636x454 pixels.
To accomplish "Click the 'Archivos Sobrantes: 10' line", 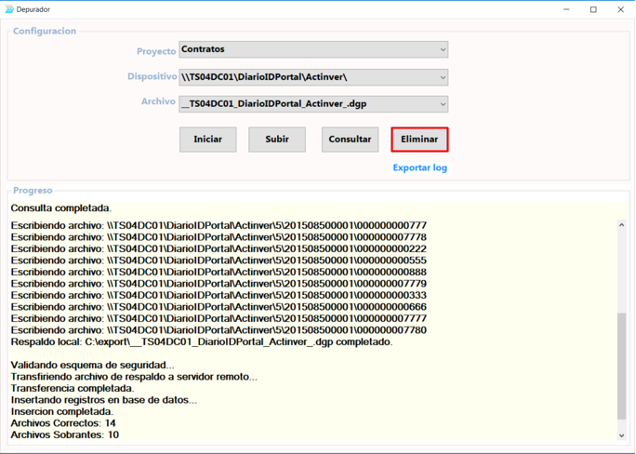I will point(64,435).
